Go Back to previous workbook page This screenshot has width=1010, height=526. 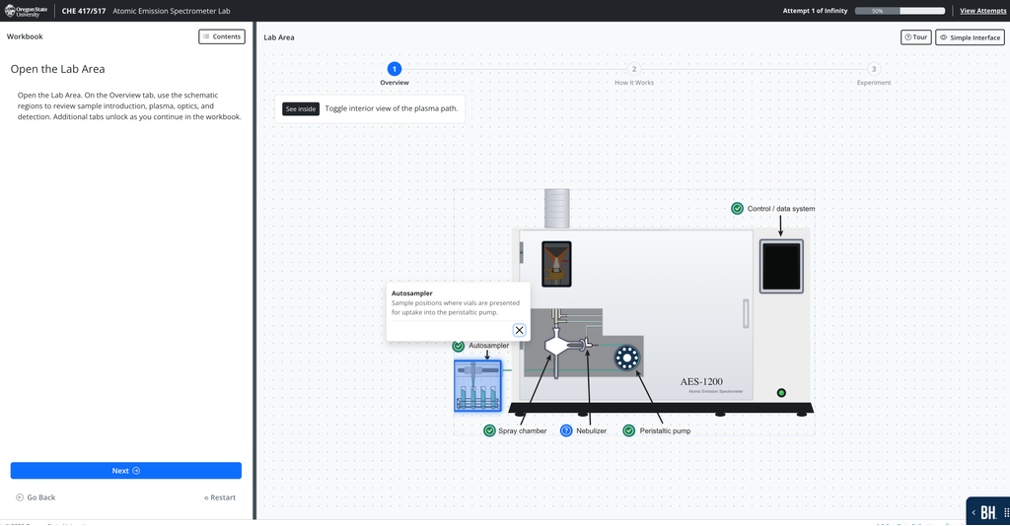point(35,498)
